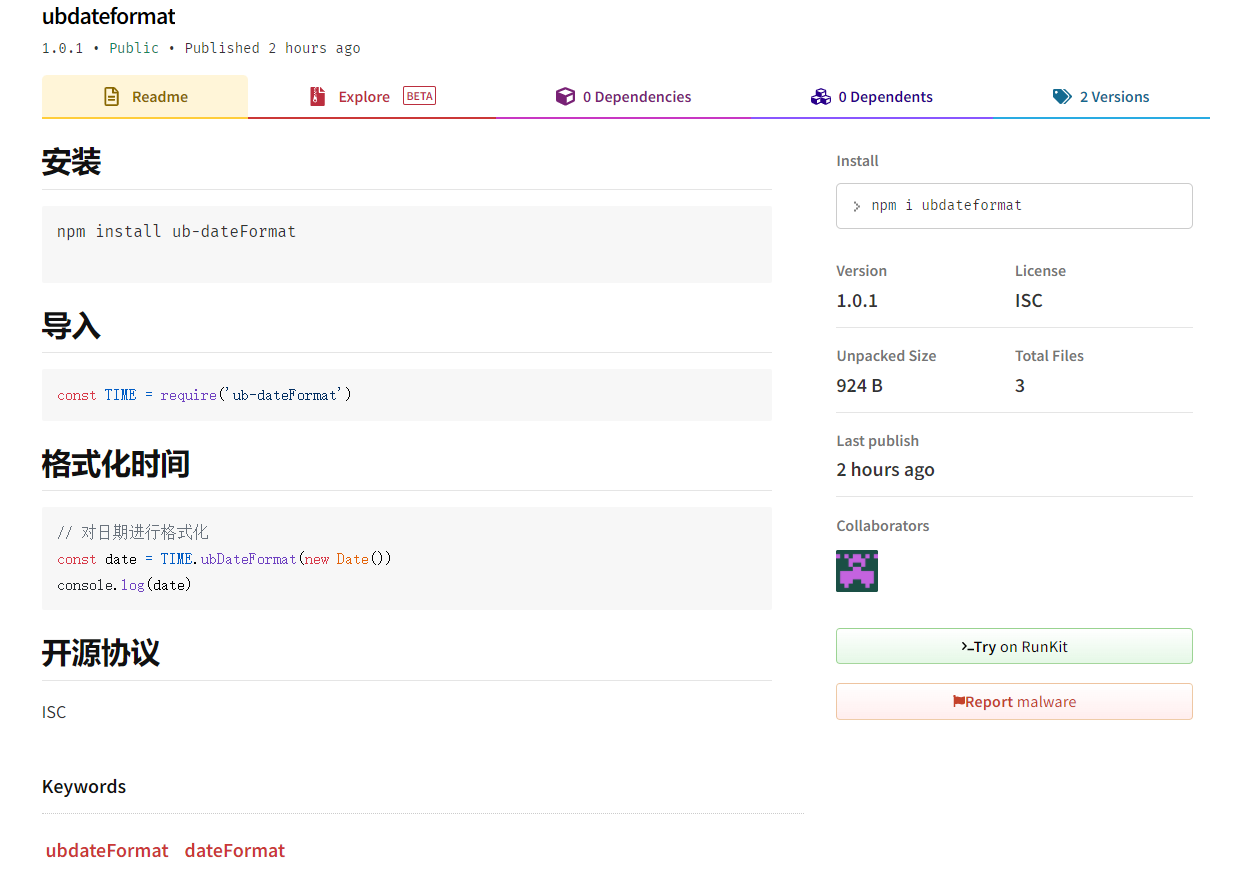Click the Readme document icon
Screen dimensions: 1238x872
pos(112,97)
